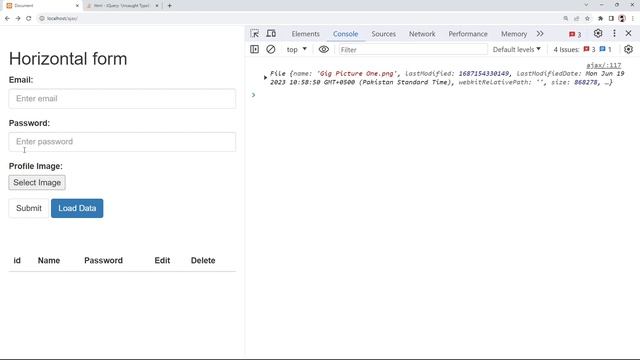Close the DevTools panel
Viewport: 640px width, 360px height.
click(x=629, y=33)
